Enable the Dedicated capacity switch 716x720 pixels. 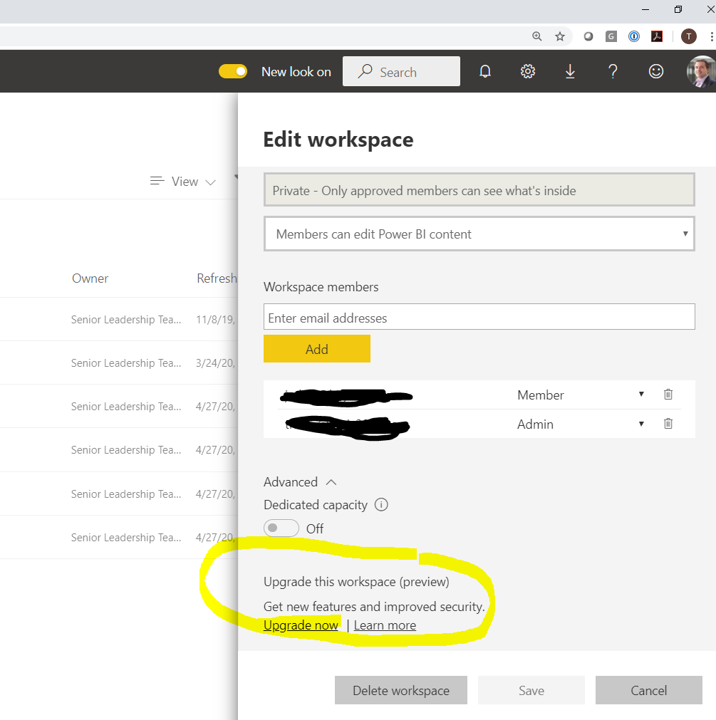coord(281,528)
